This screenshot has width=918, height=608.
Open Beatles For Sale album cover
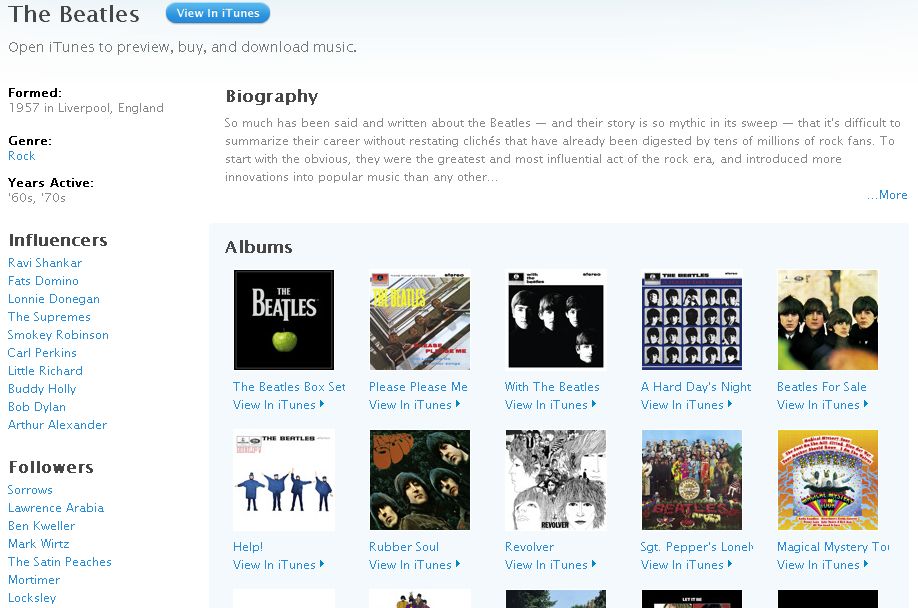[x=828, y=320]
